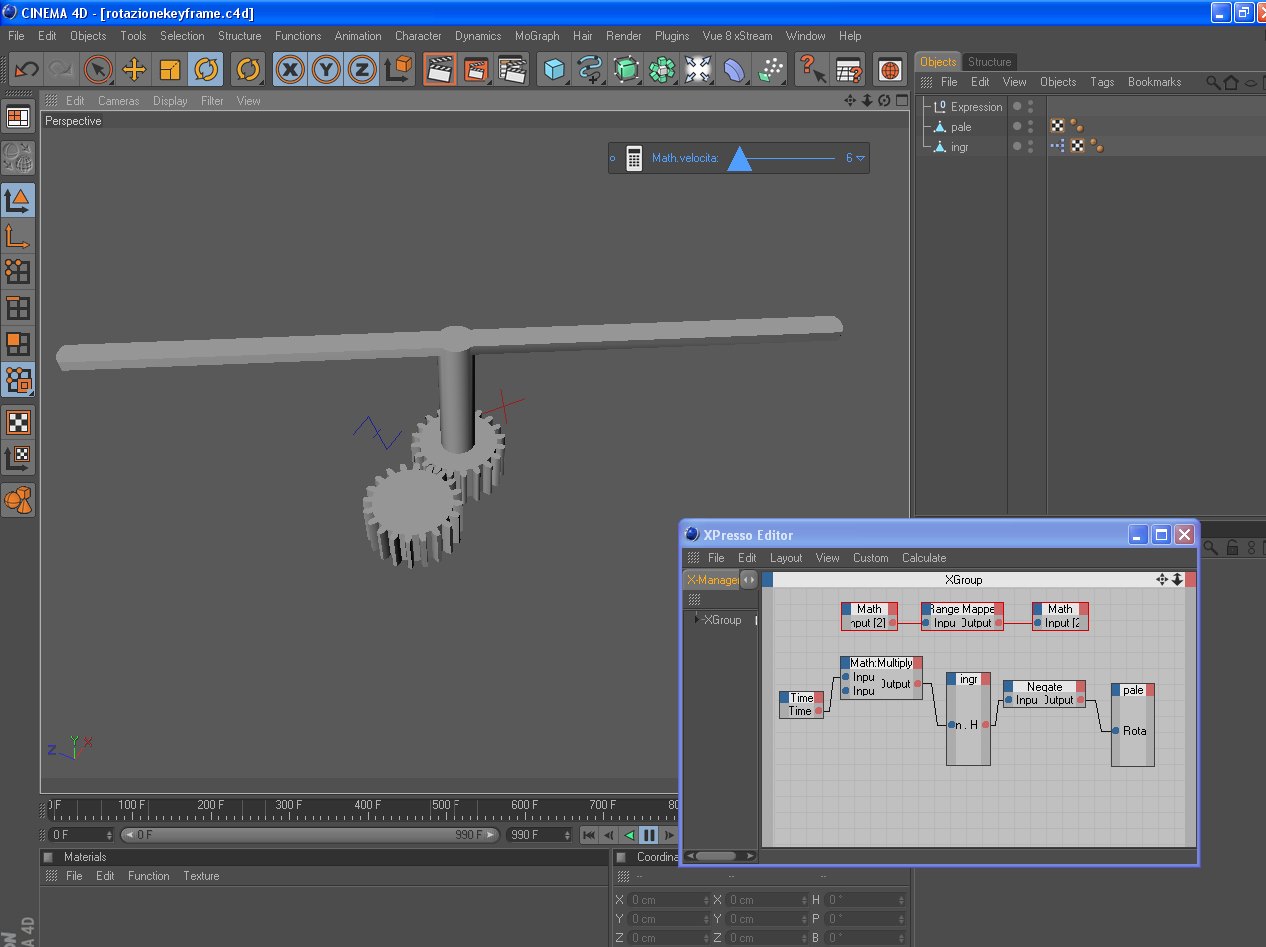Add a Cube primitive object

click(x=554, y=70)
